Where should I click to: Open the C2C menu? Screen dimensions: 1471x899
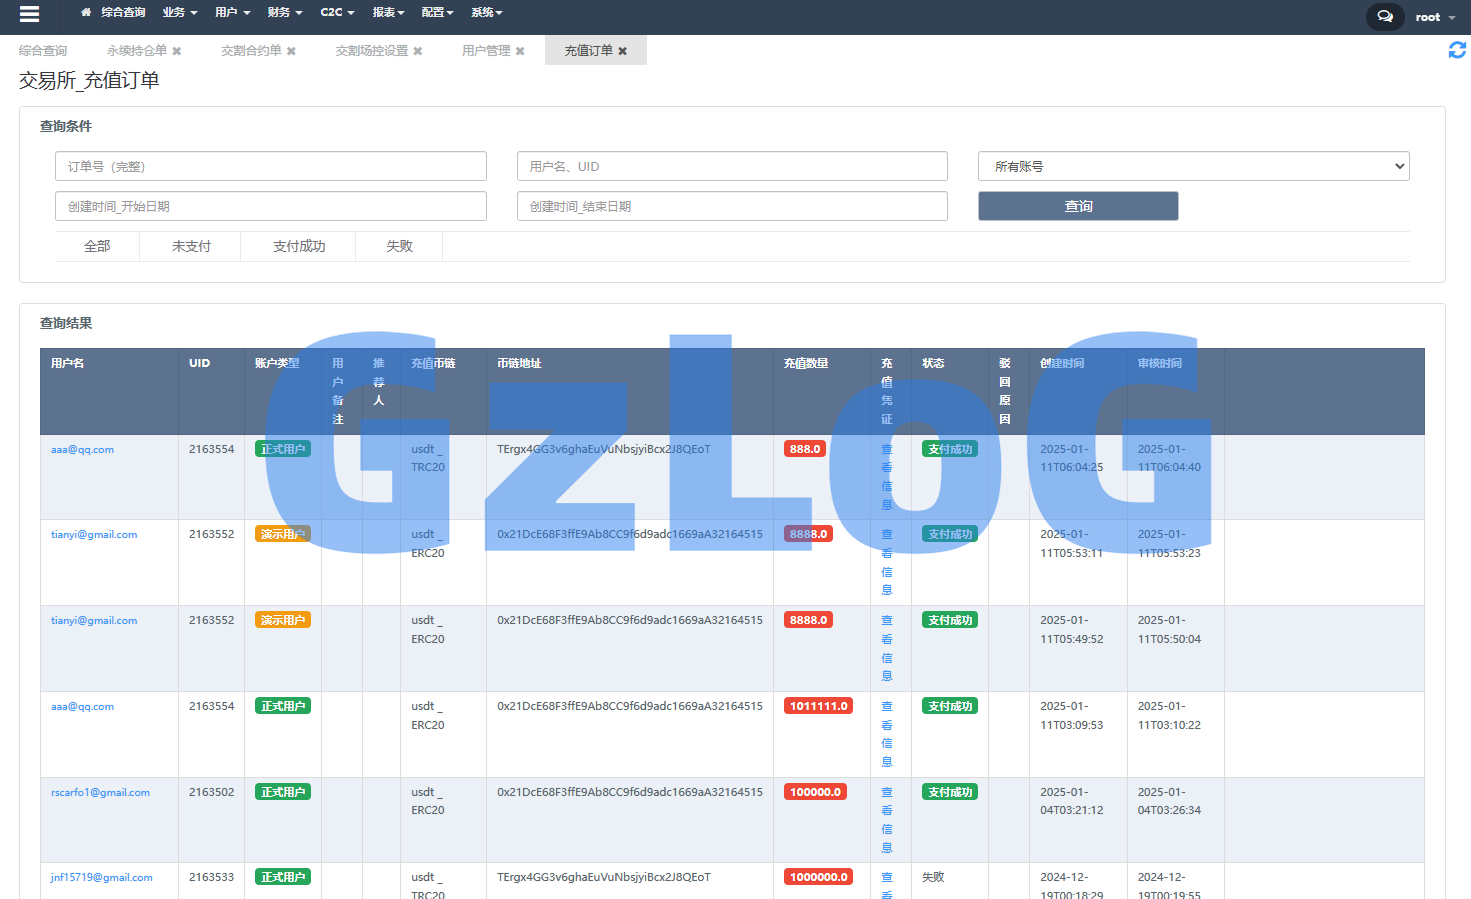click(337, 13)
